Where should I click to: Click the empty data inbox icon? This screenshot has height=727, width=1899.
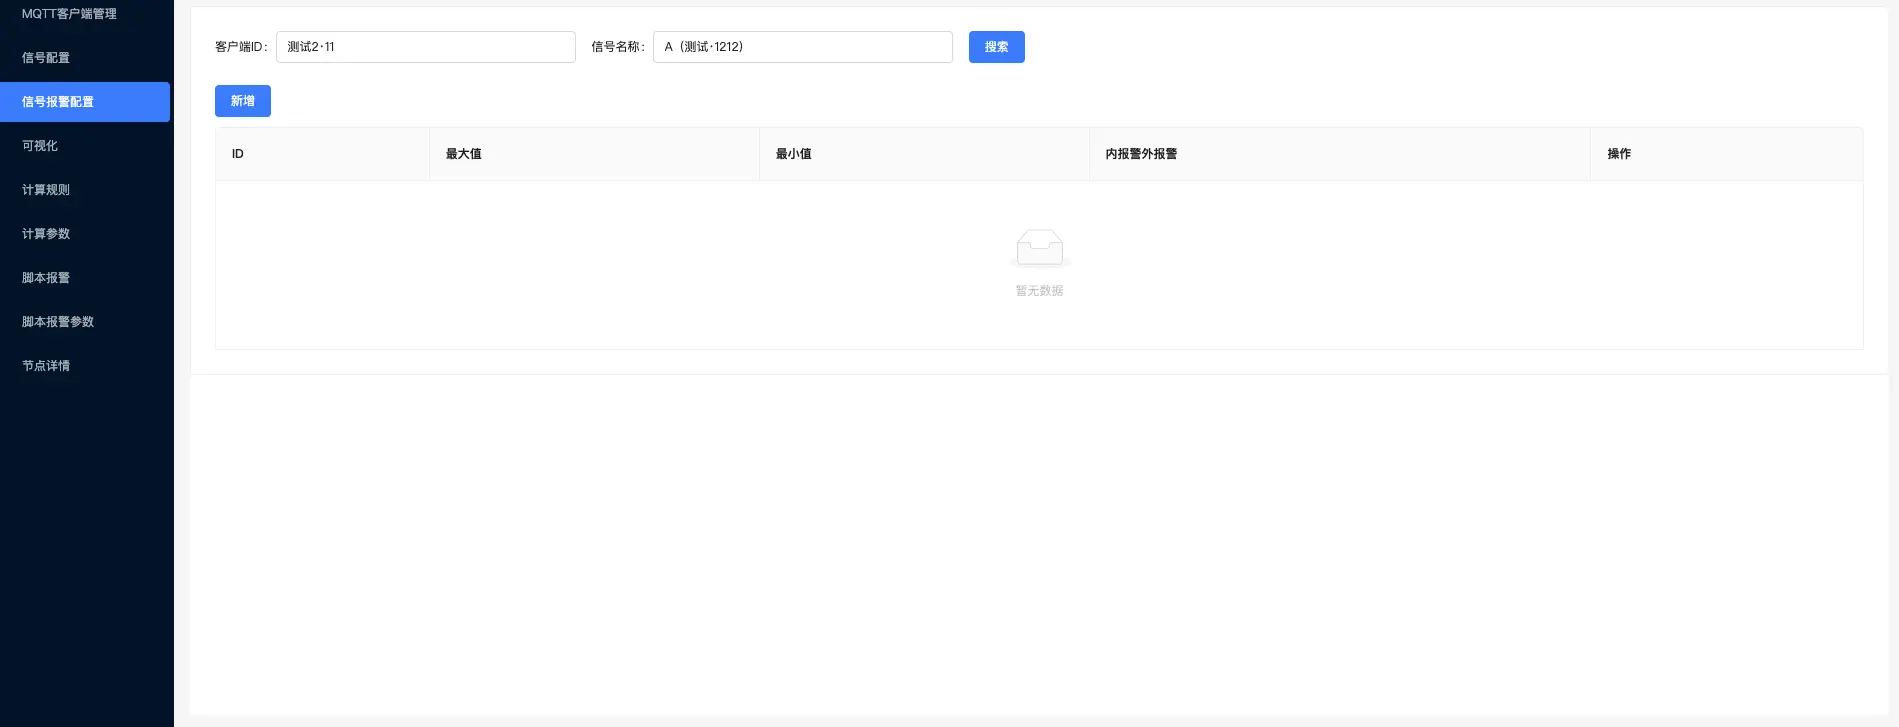point(1040,248)
